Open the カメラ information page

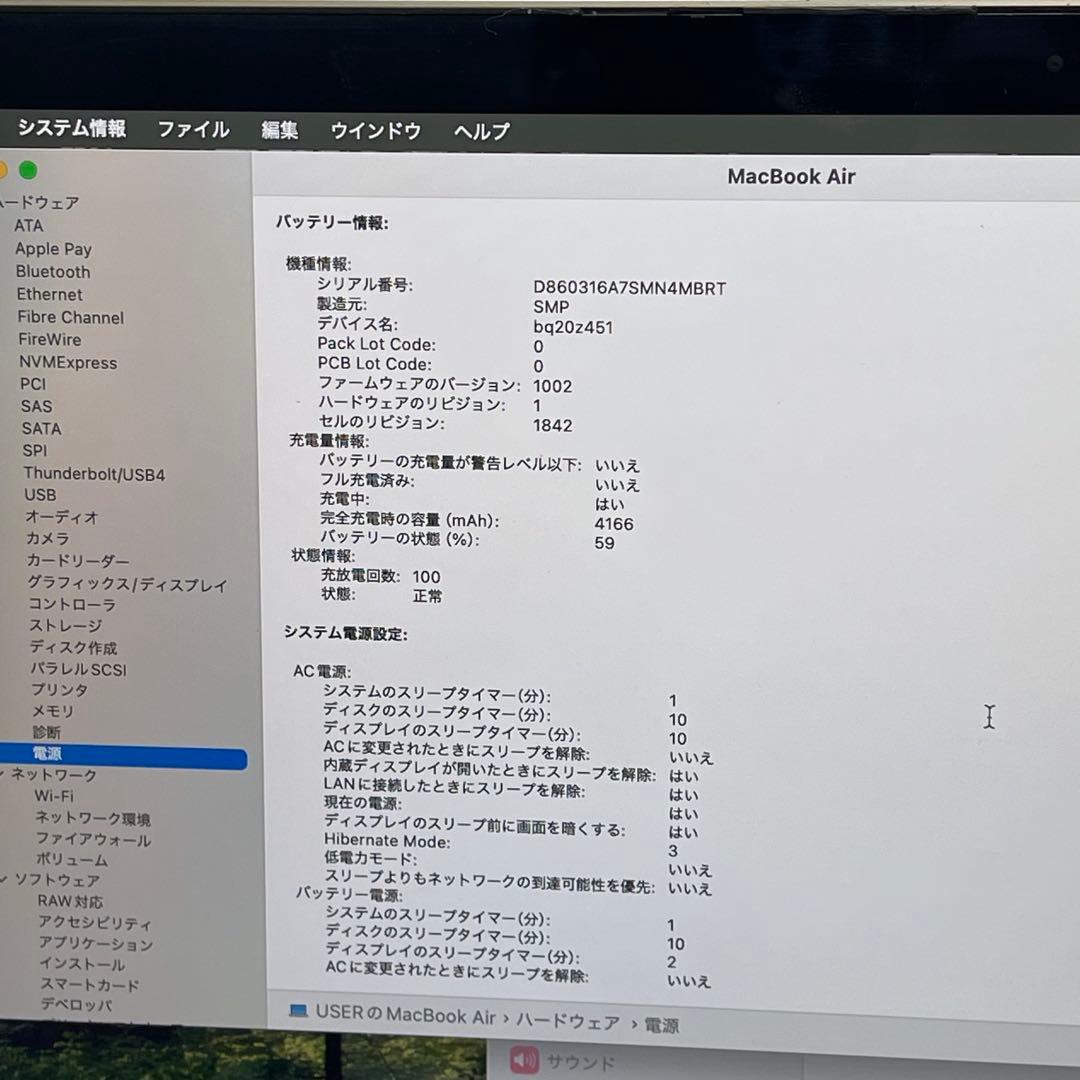click(x=47, y=538)
